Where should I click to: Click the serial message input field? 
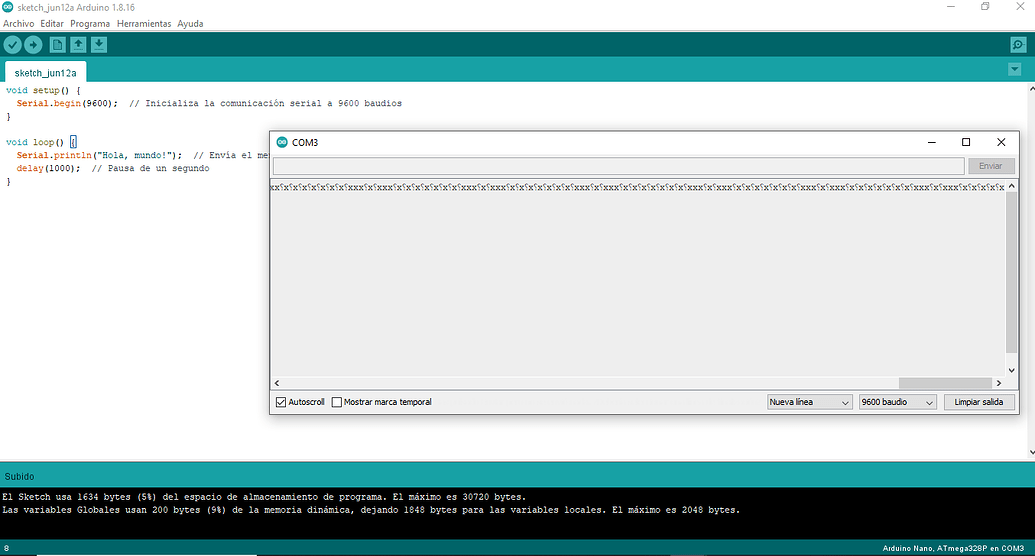(618, 166)
